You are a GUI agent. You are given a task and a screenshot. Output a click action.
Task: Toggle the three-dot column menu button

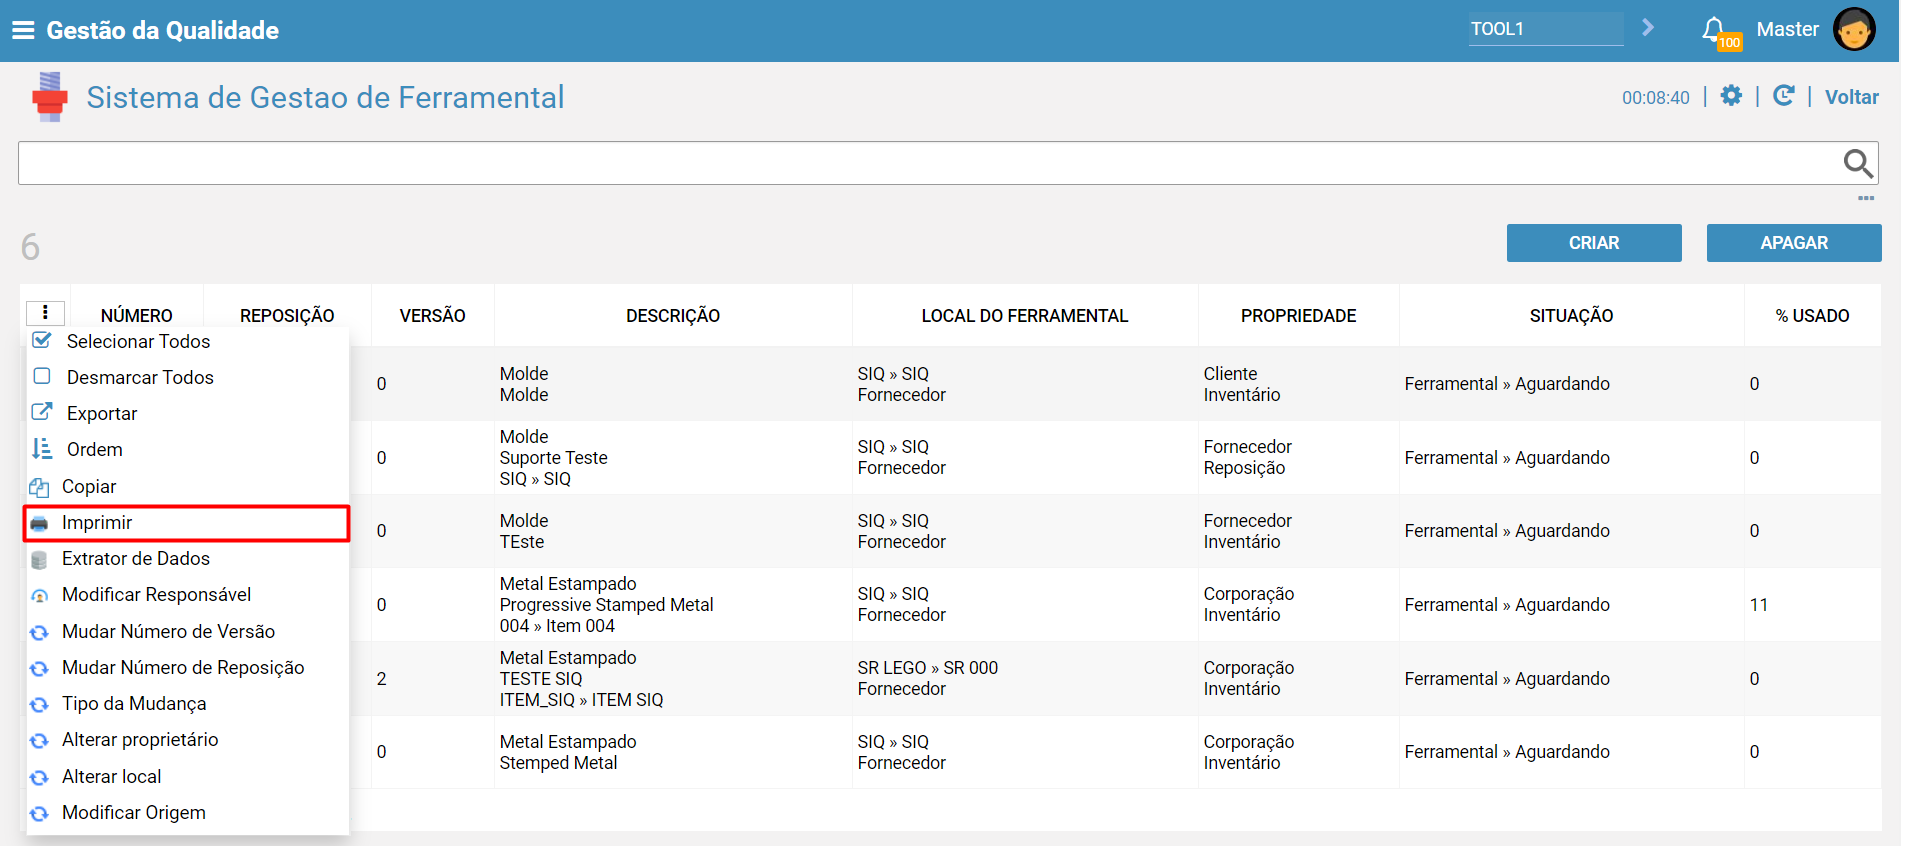pyautogui.click(x=45, y=313)
